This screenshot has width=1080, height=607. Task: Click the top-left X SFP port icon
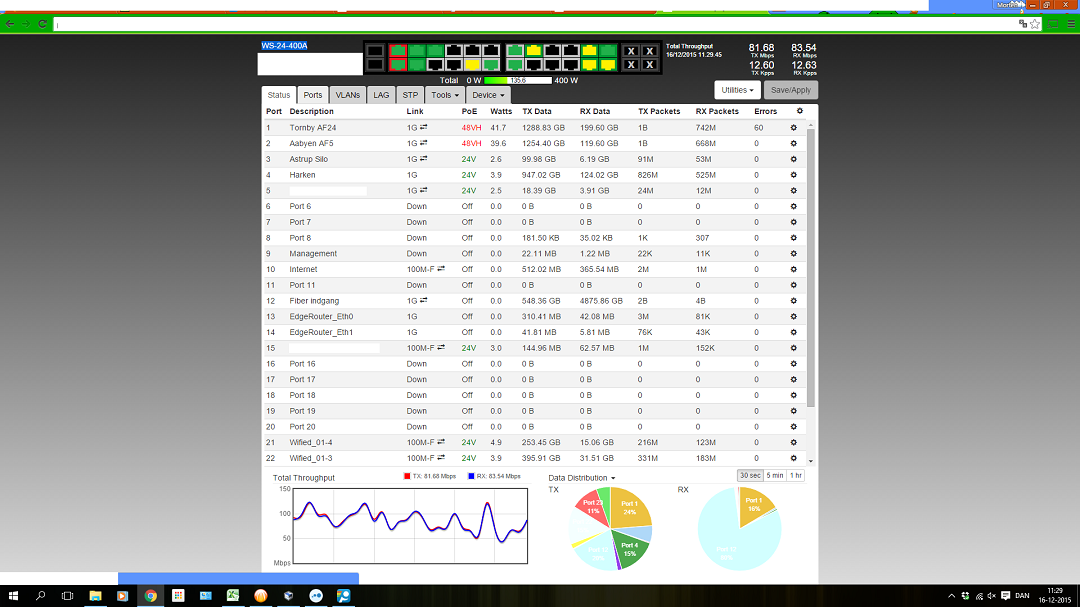click(631, 51)
